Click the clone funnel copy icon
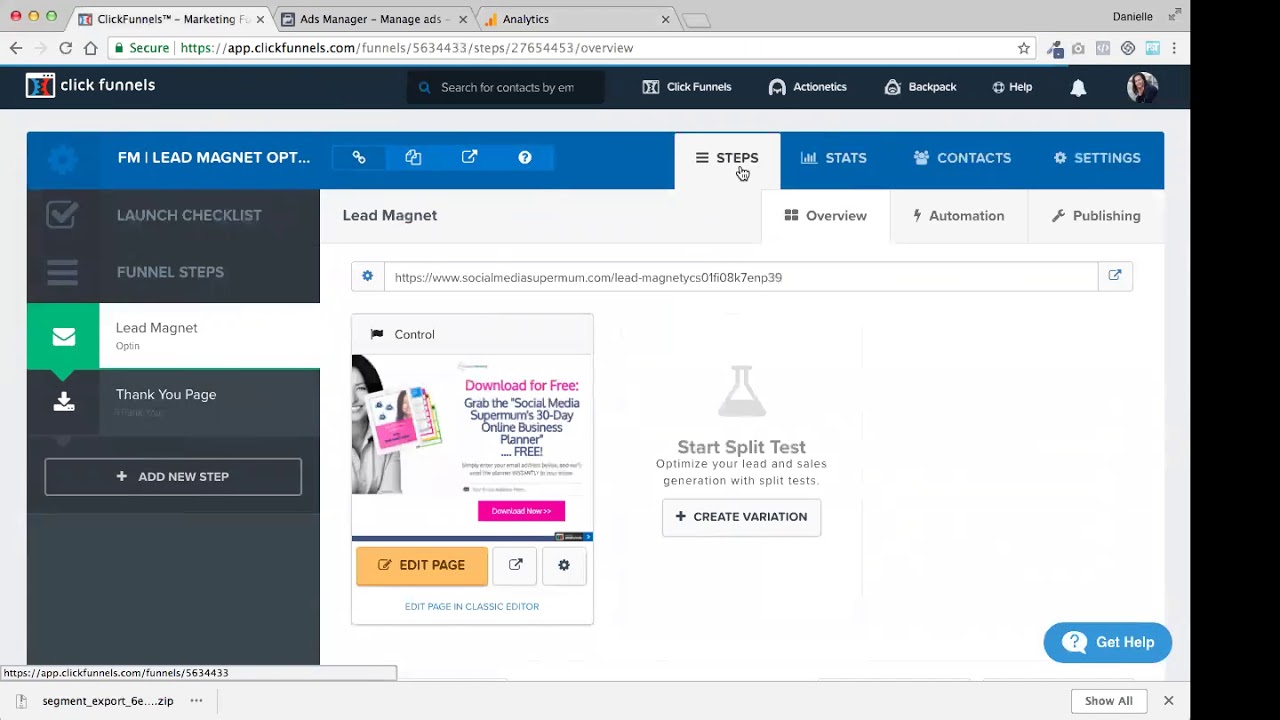Viewport: 1280px width, 720px height. pyautogui.click(x=413, y=157)
